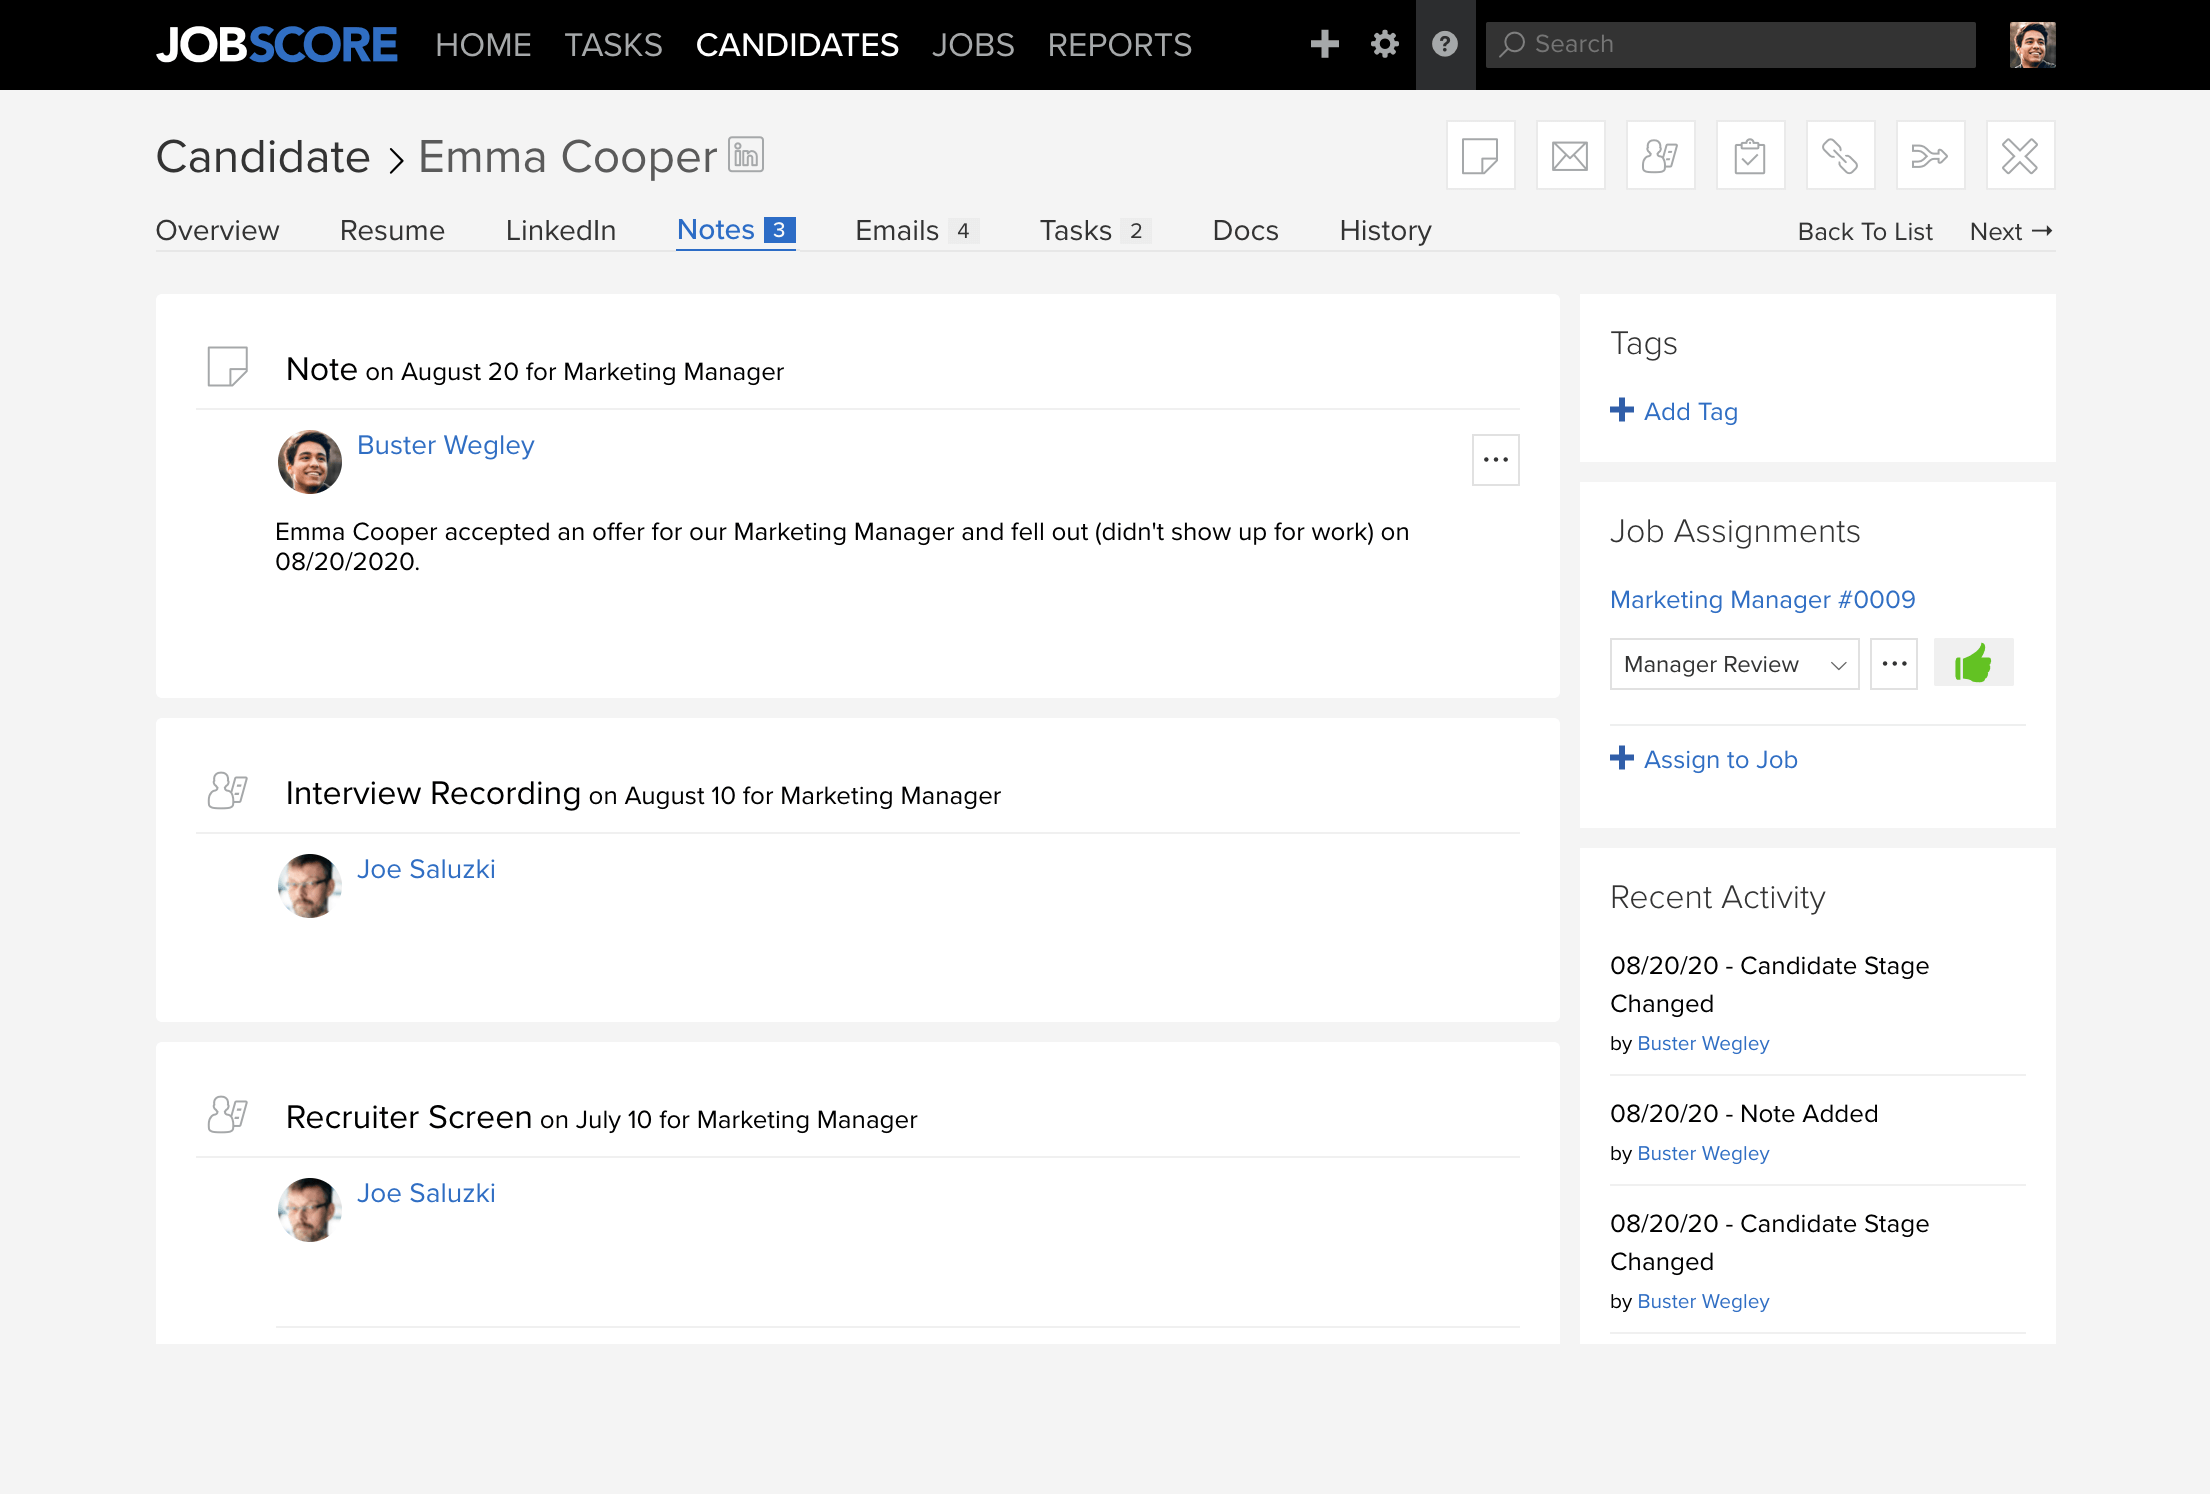
Task: Click Buster Wegley under Note Added activity
Action: tap(1703, 1153)
